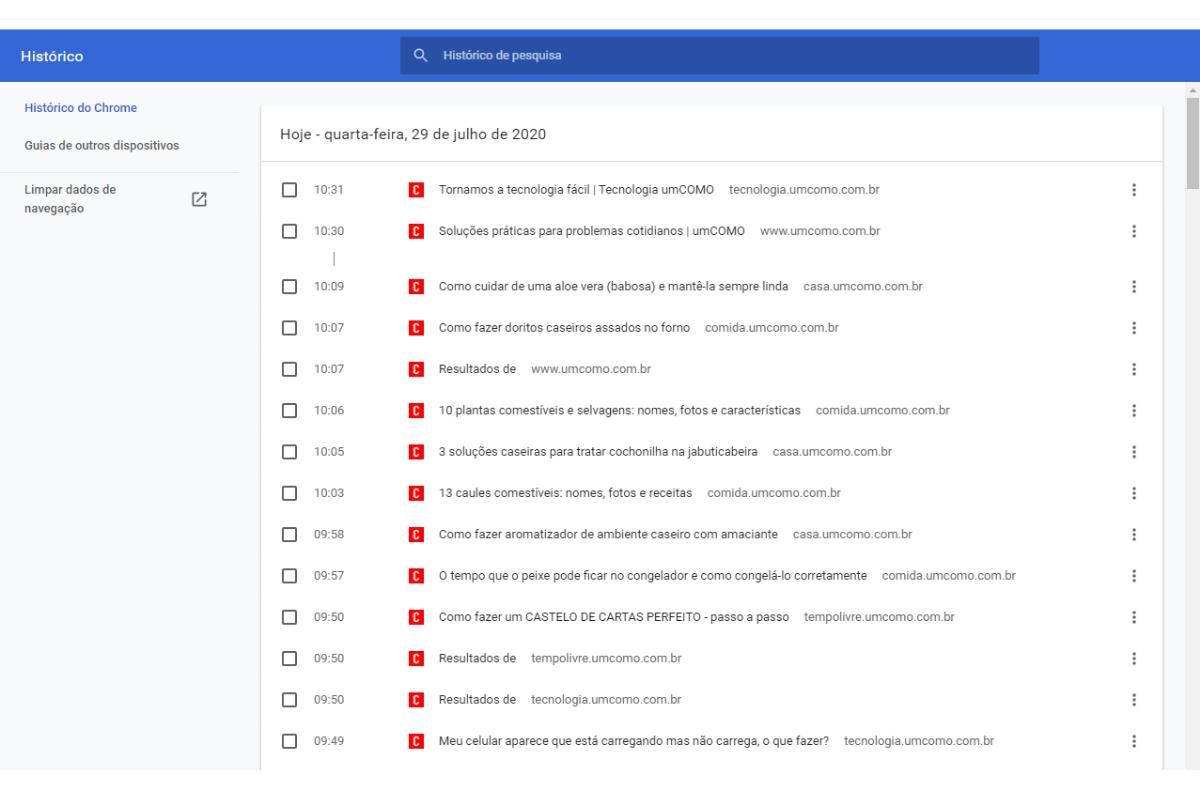Click the search magnifier icon in history bar

pyautogui.click(x=421, y=56)
